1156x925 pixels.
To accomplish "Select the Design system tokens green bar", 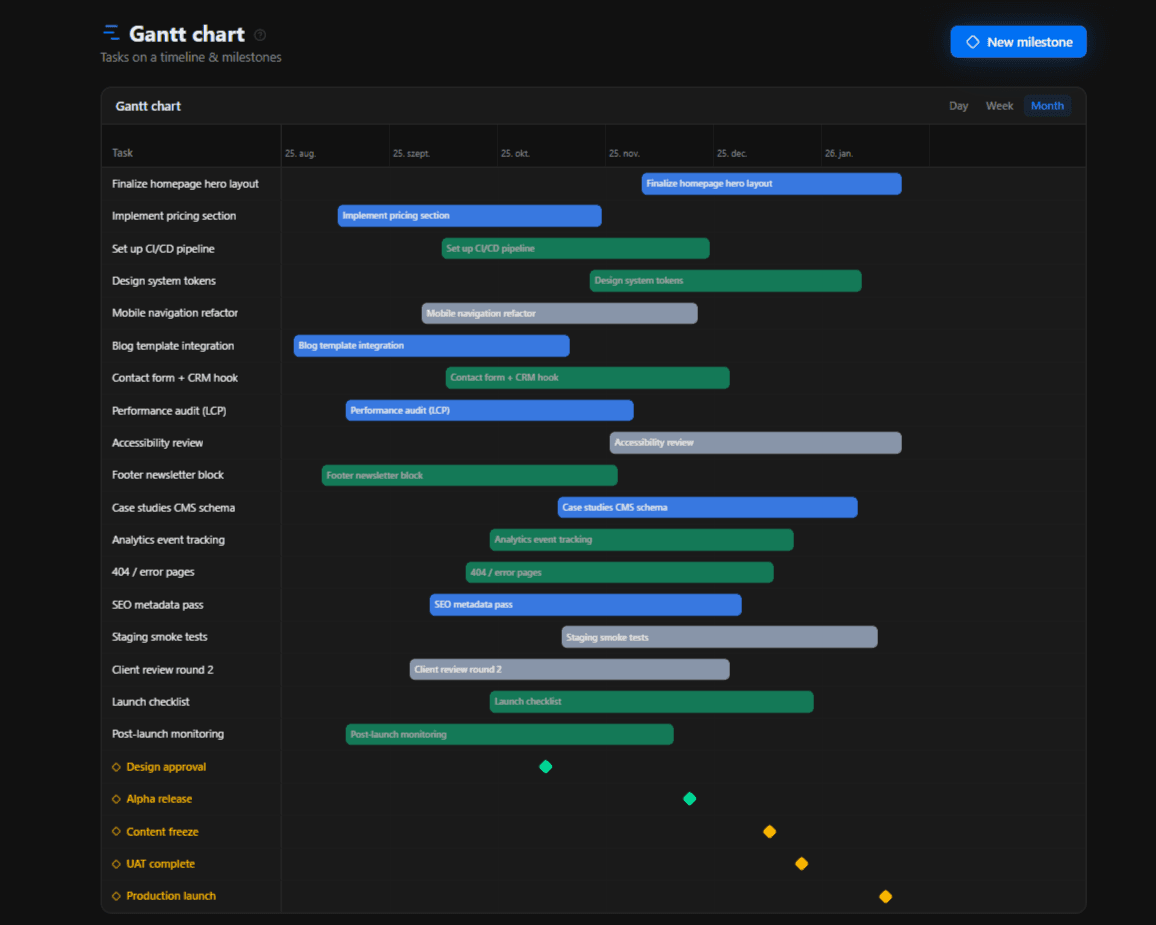I will [x=725, y=281].
